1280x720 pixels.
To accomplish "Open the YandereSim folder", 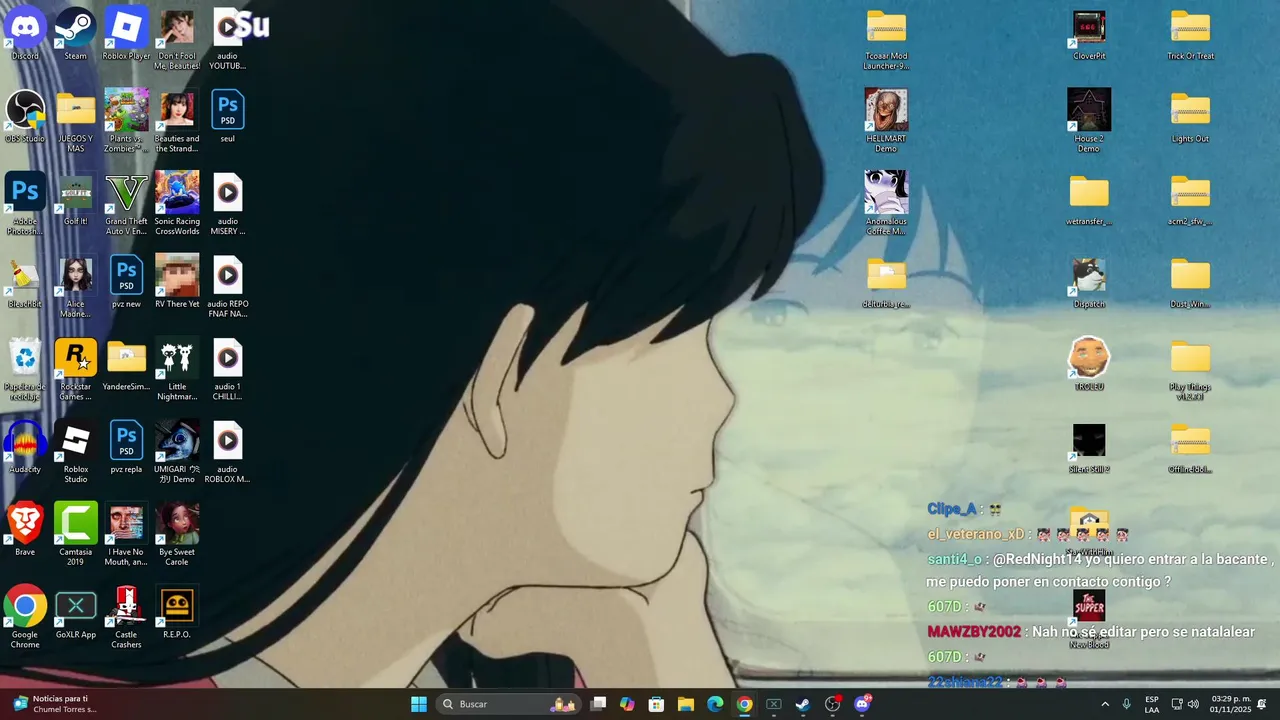I will pos(126,365).
